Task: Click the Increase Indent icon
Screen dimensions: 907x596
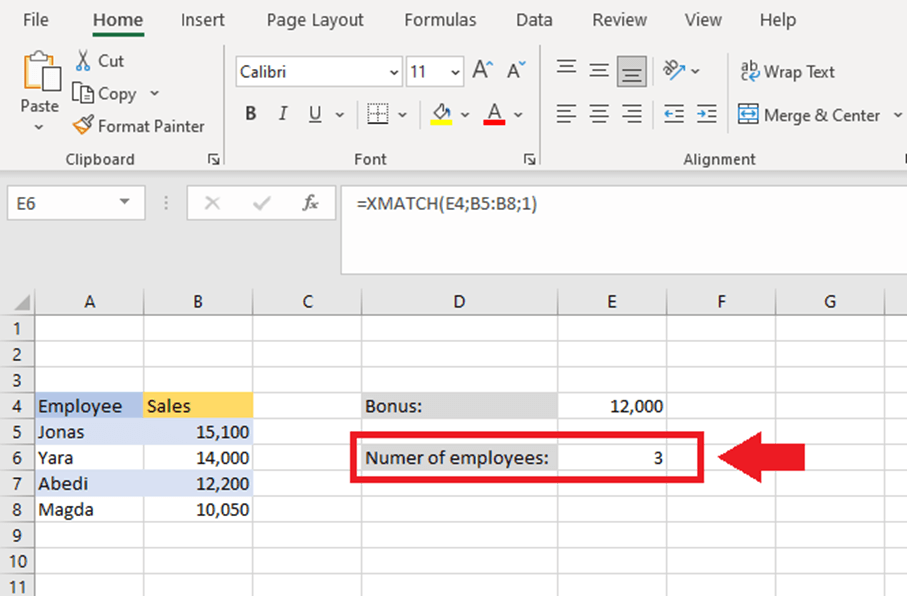Action: pos(707,115)
